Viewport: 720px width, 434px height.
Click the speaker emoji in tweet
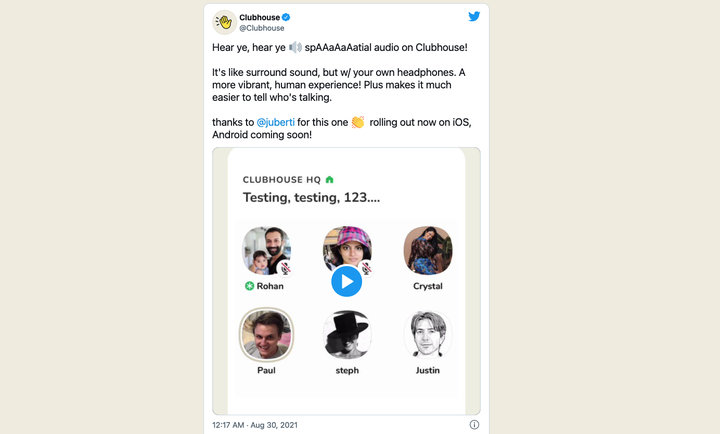295,47
